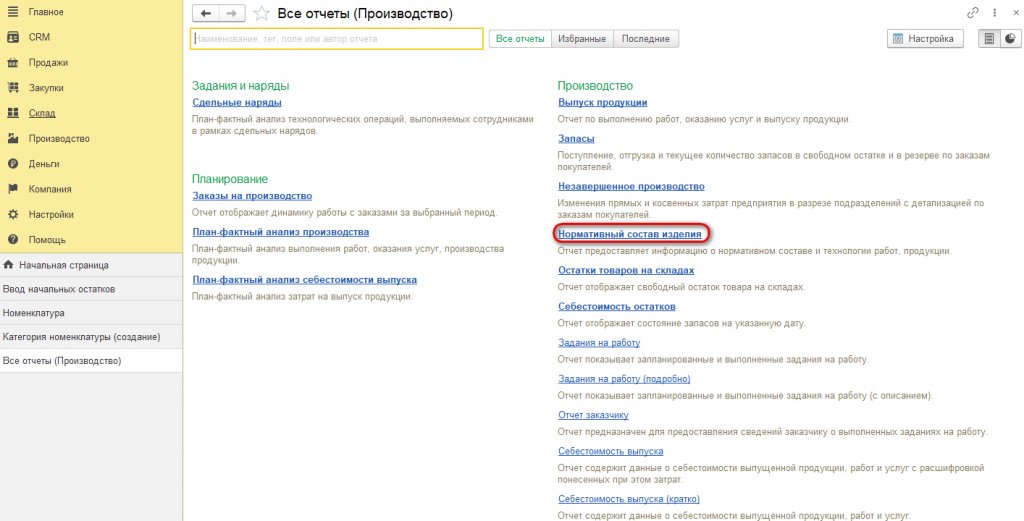1024x521 pixels.
Task: Open Незавершенное производство report
Action: pos(632,186)
